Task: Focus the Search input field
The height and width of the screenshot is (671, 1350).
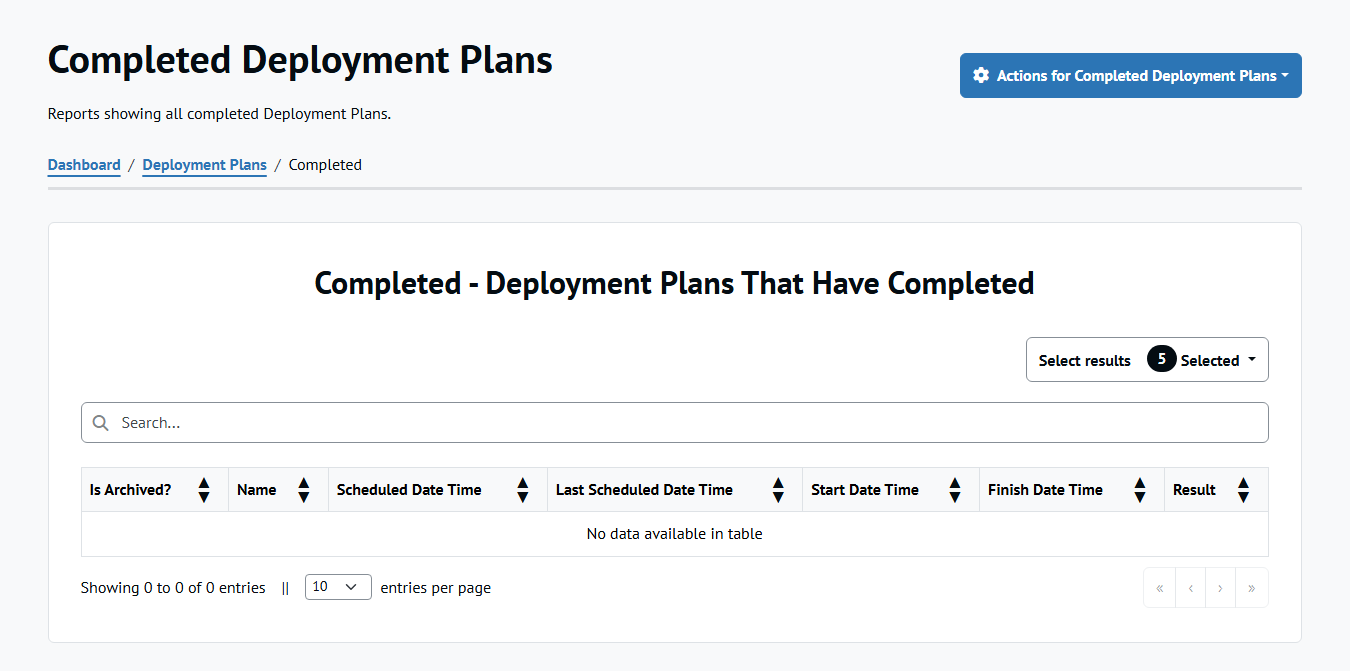Action: (675, 423)
